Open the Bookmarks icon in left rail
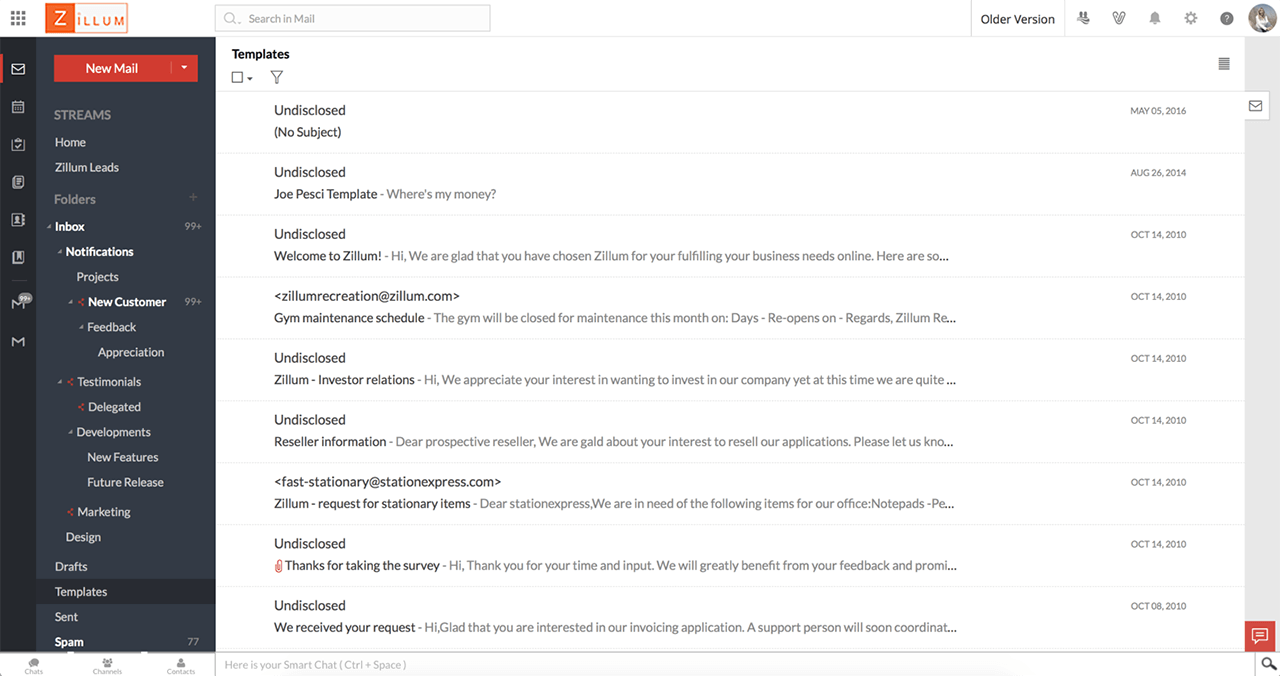Screen dimensions: 1280x676 (x=18, y=257)
